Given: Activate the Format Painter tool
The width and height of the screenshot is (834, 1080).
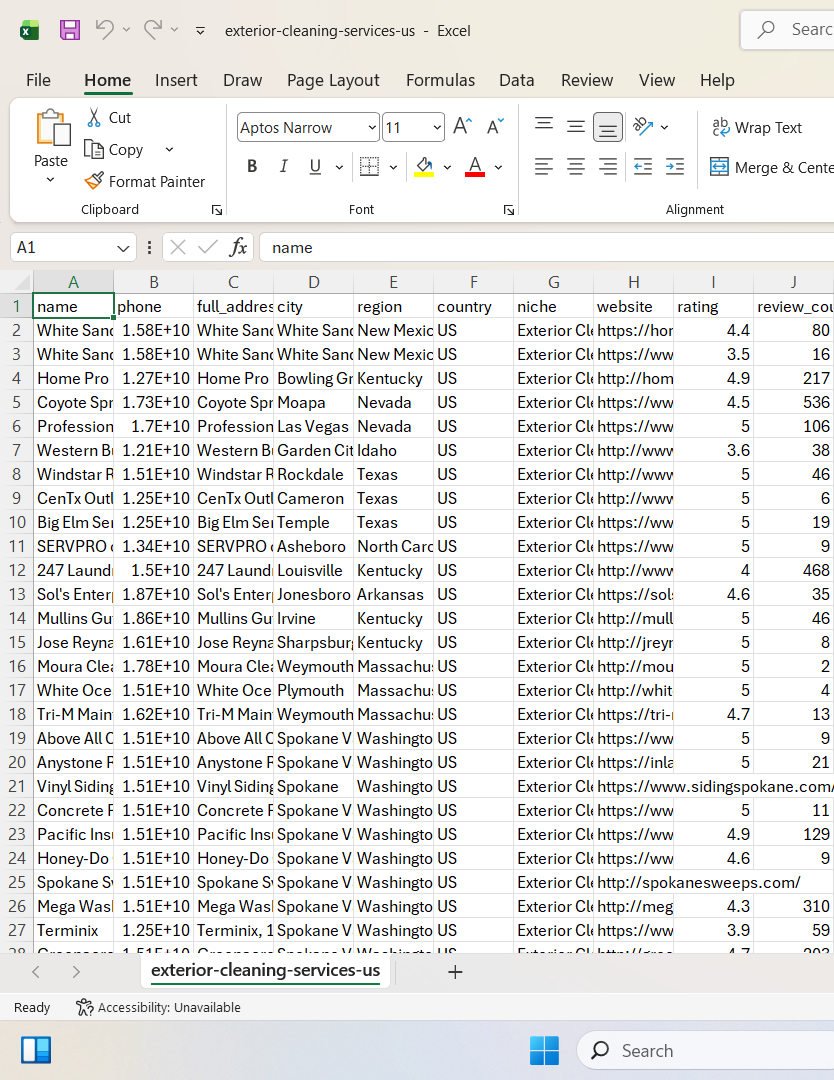Looking at the screenshot, I should point(145,181).
